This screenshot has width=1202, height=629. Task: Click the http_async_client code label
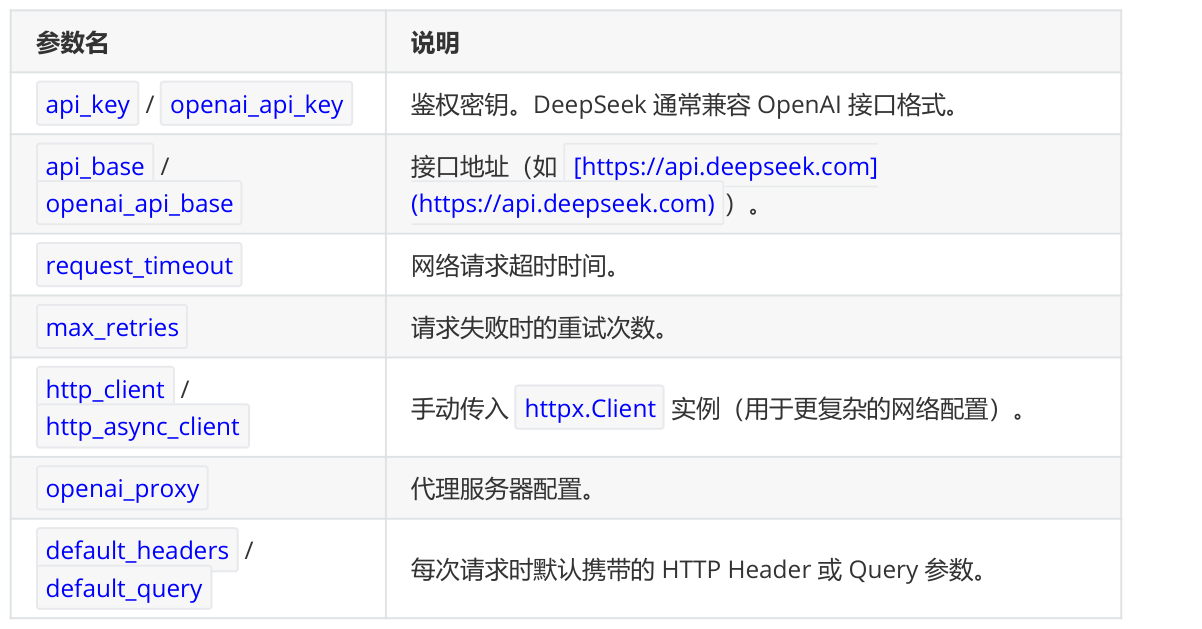(143, 426)
